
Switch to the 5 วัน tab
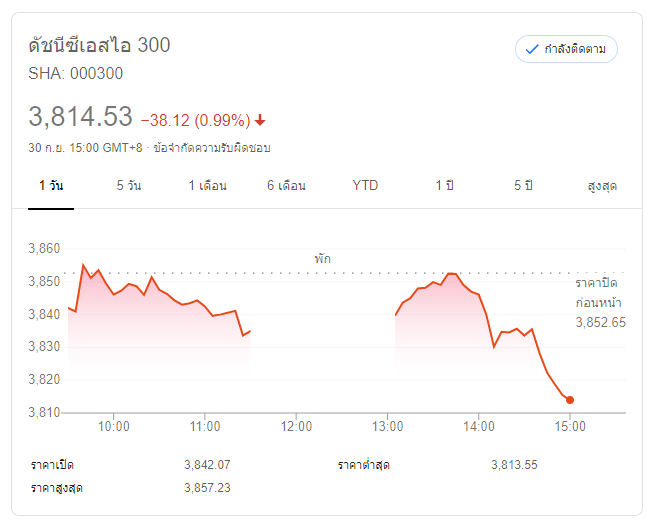[x=128, y=186]
